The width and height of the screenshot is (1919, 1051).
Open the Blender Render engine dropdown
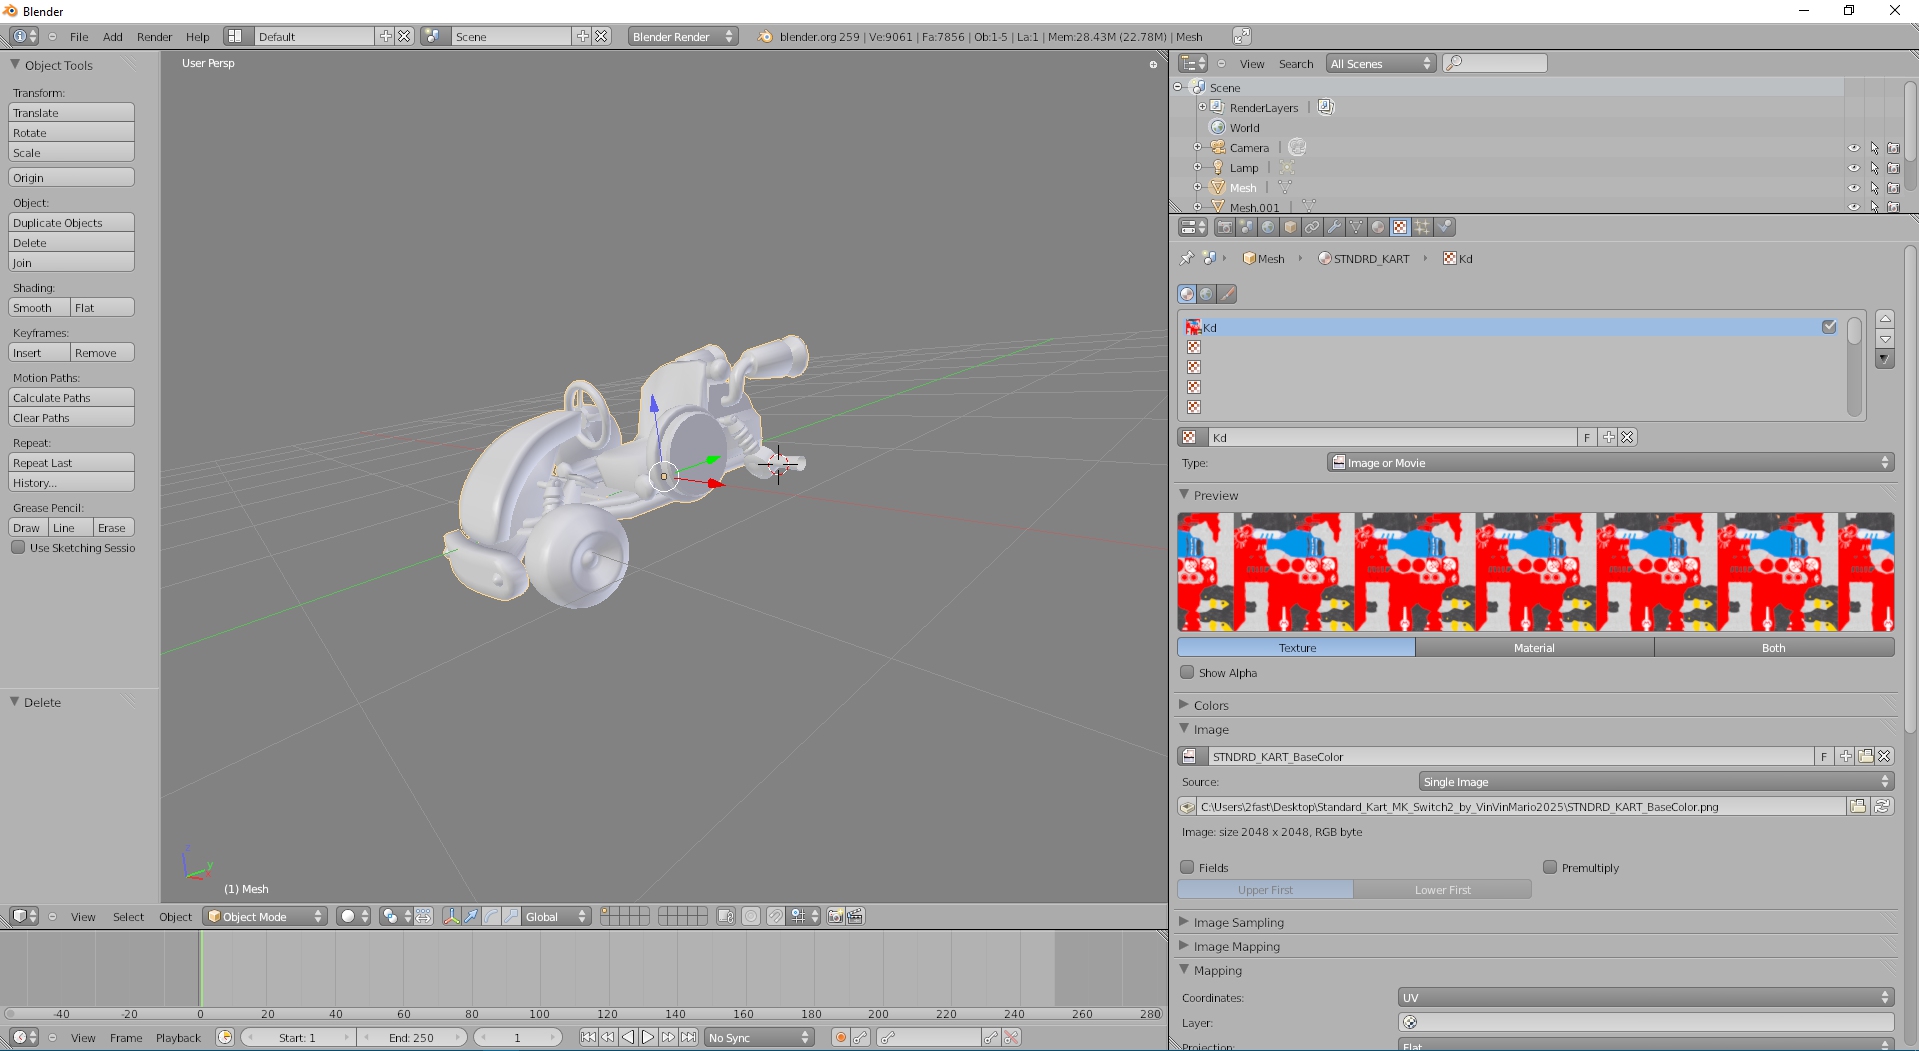click(x=683, y=36)
